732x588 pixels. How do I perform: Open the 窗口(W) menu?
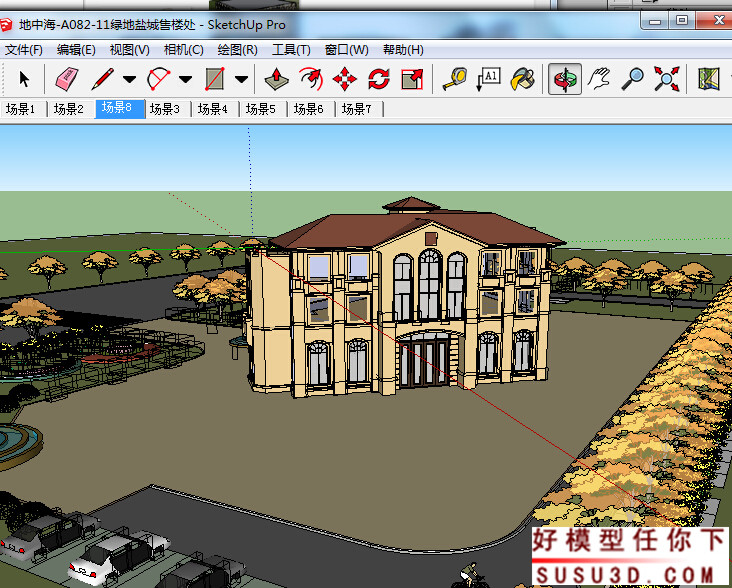(x=346, y=50)
